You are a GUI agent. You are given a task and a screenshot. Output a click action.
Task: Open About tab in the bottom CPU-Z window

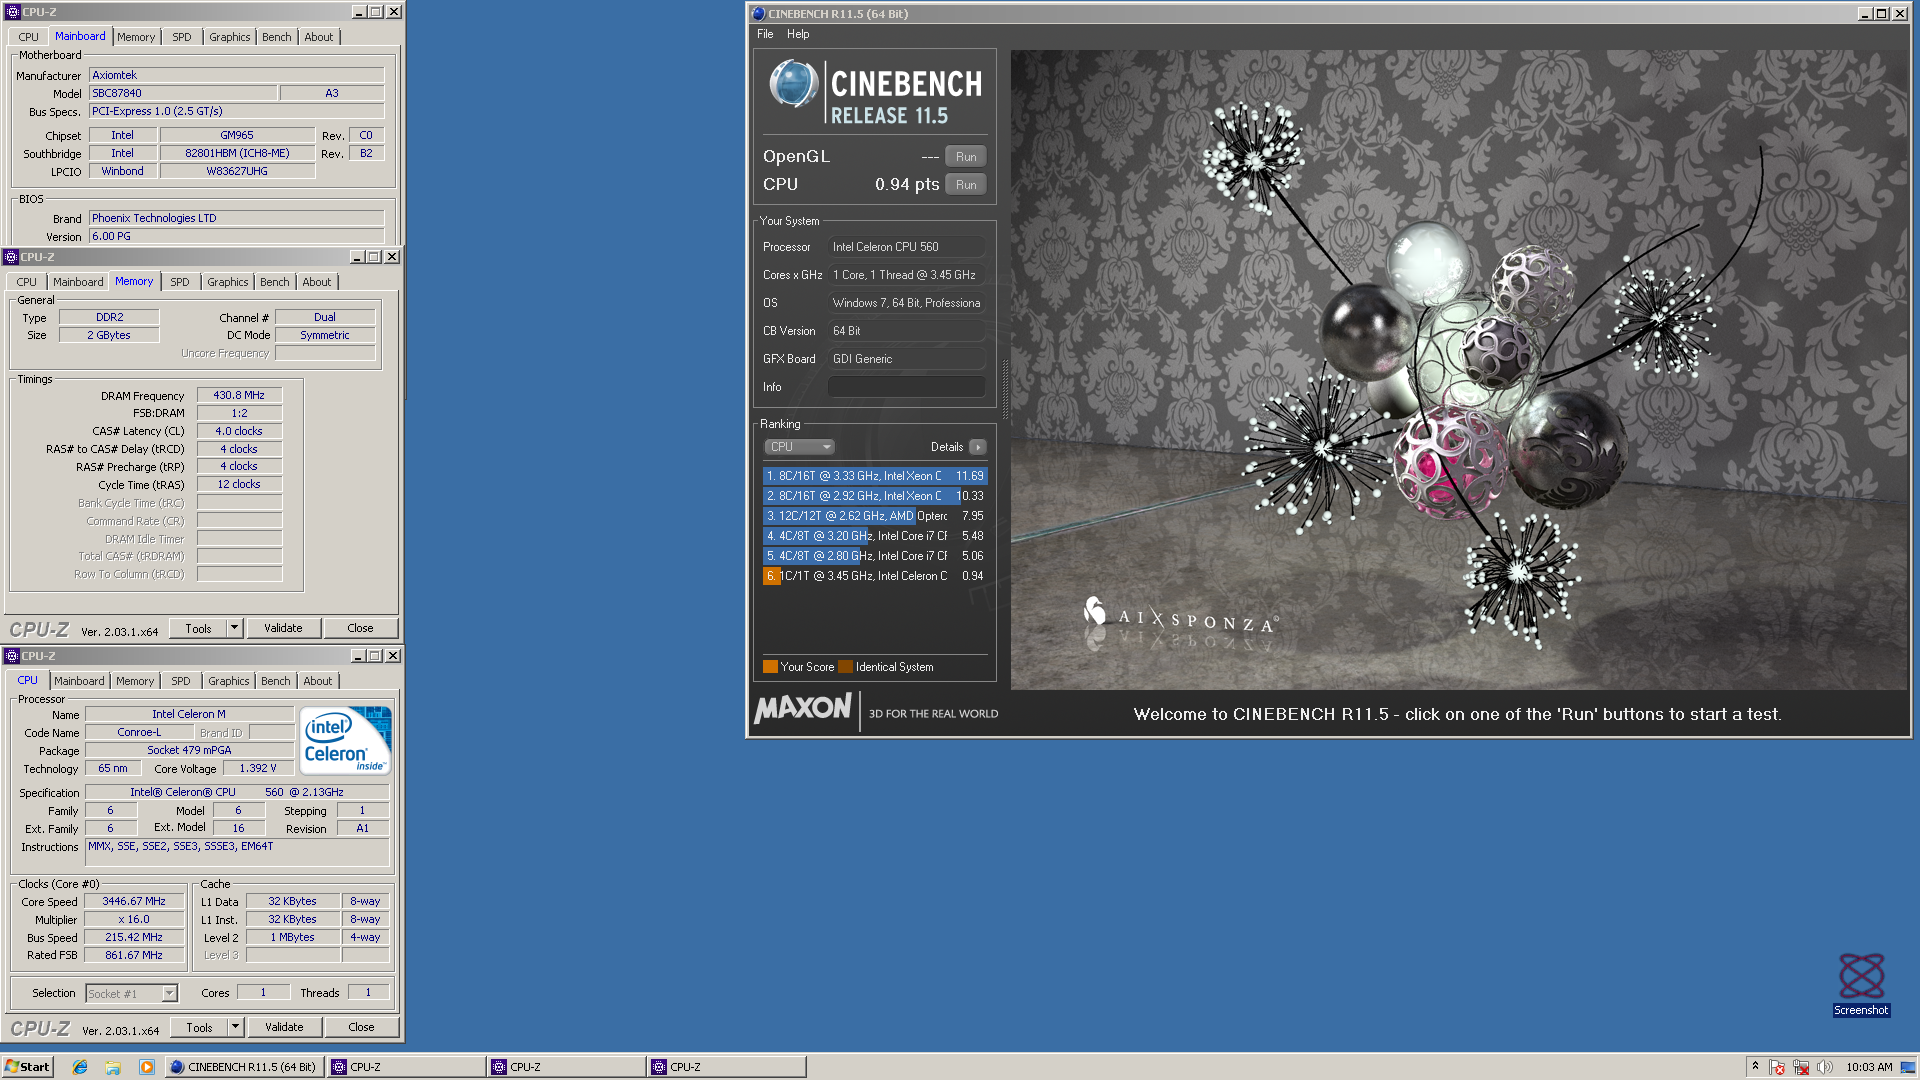click(x=318, y=681)
